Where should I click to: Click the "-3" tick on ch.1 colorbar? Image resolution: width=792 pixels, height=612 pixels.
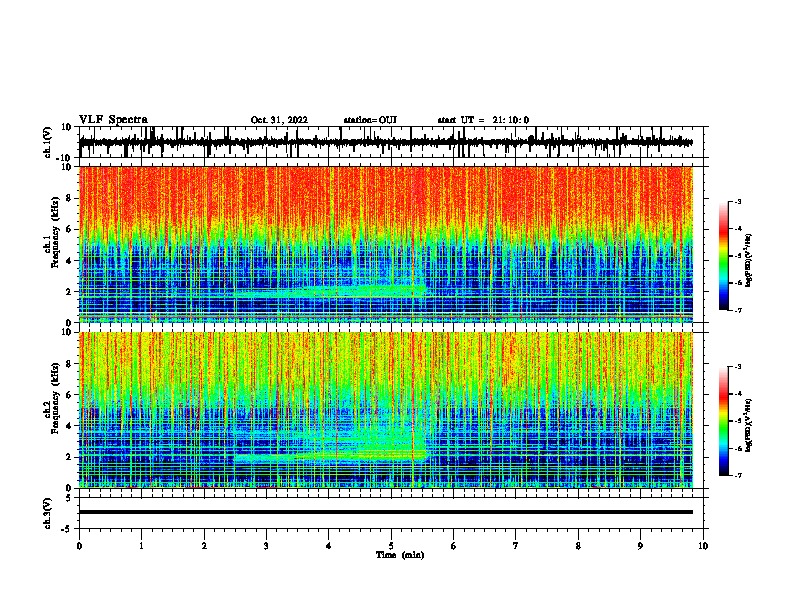tap(738, 202)
